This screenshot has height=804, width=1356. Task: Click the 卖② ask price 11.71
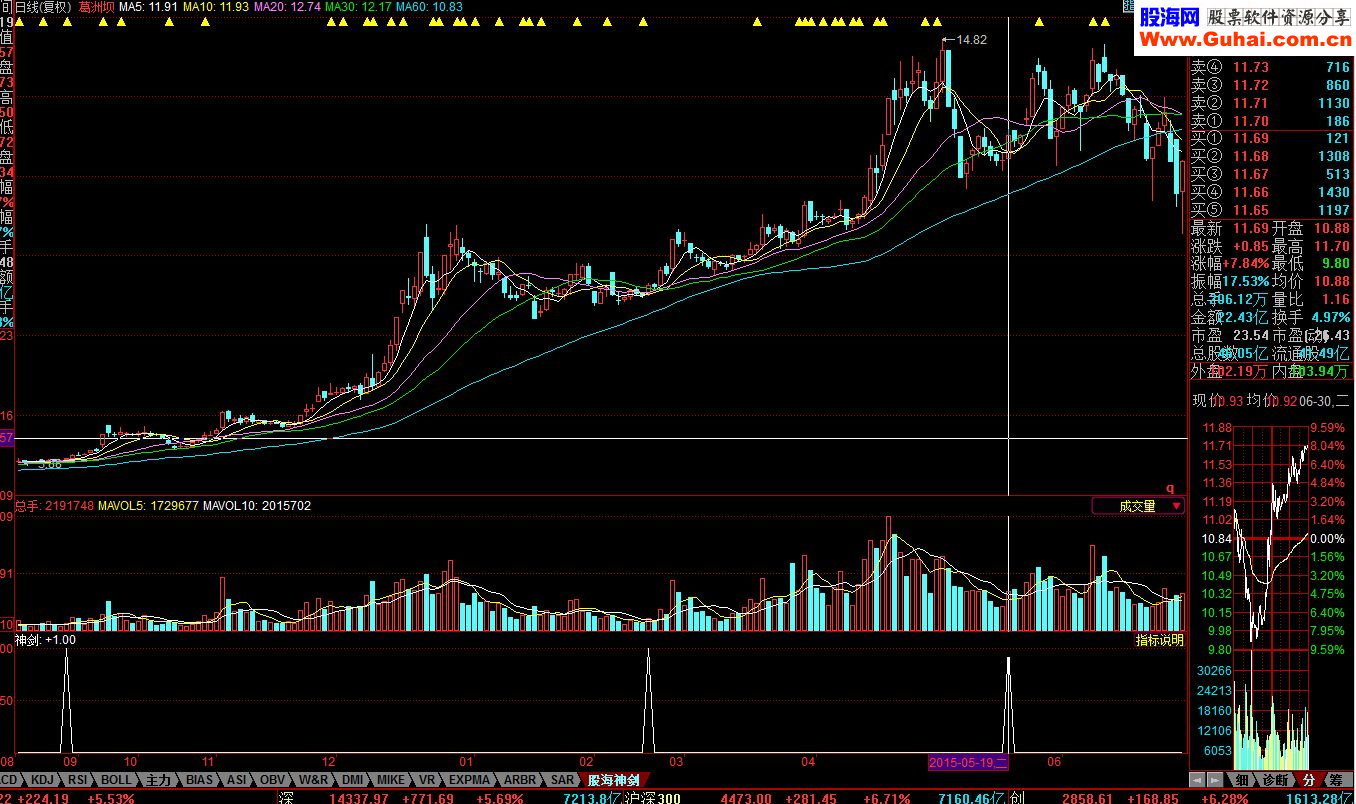click(x=1250, y=103)
